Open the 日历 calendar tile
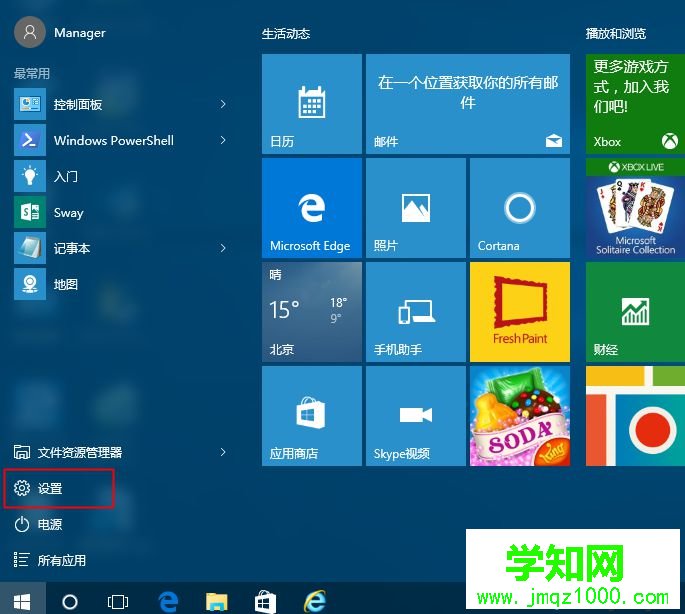This screenshot has height=614, width=685. tap(311, 104)
